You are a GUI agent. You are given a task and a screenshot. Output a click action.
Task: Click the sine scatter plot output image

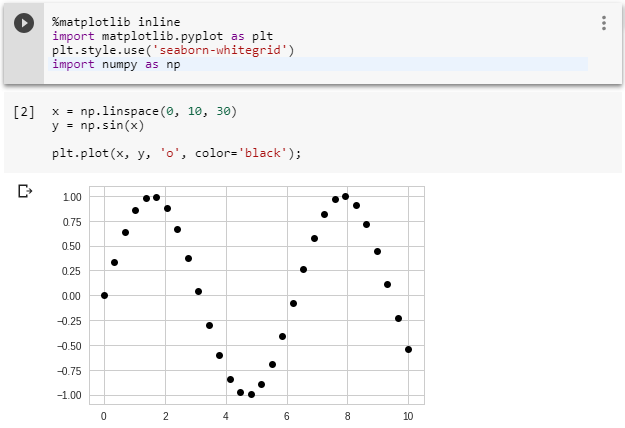[240, 304]
